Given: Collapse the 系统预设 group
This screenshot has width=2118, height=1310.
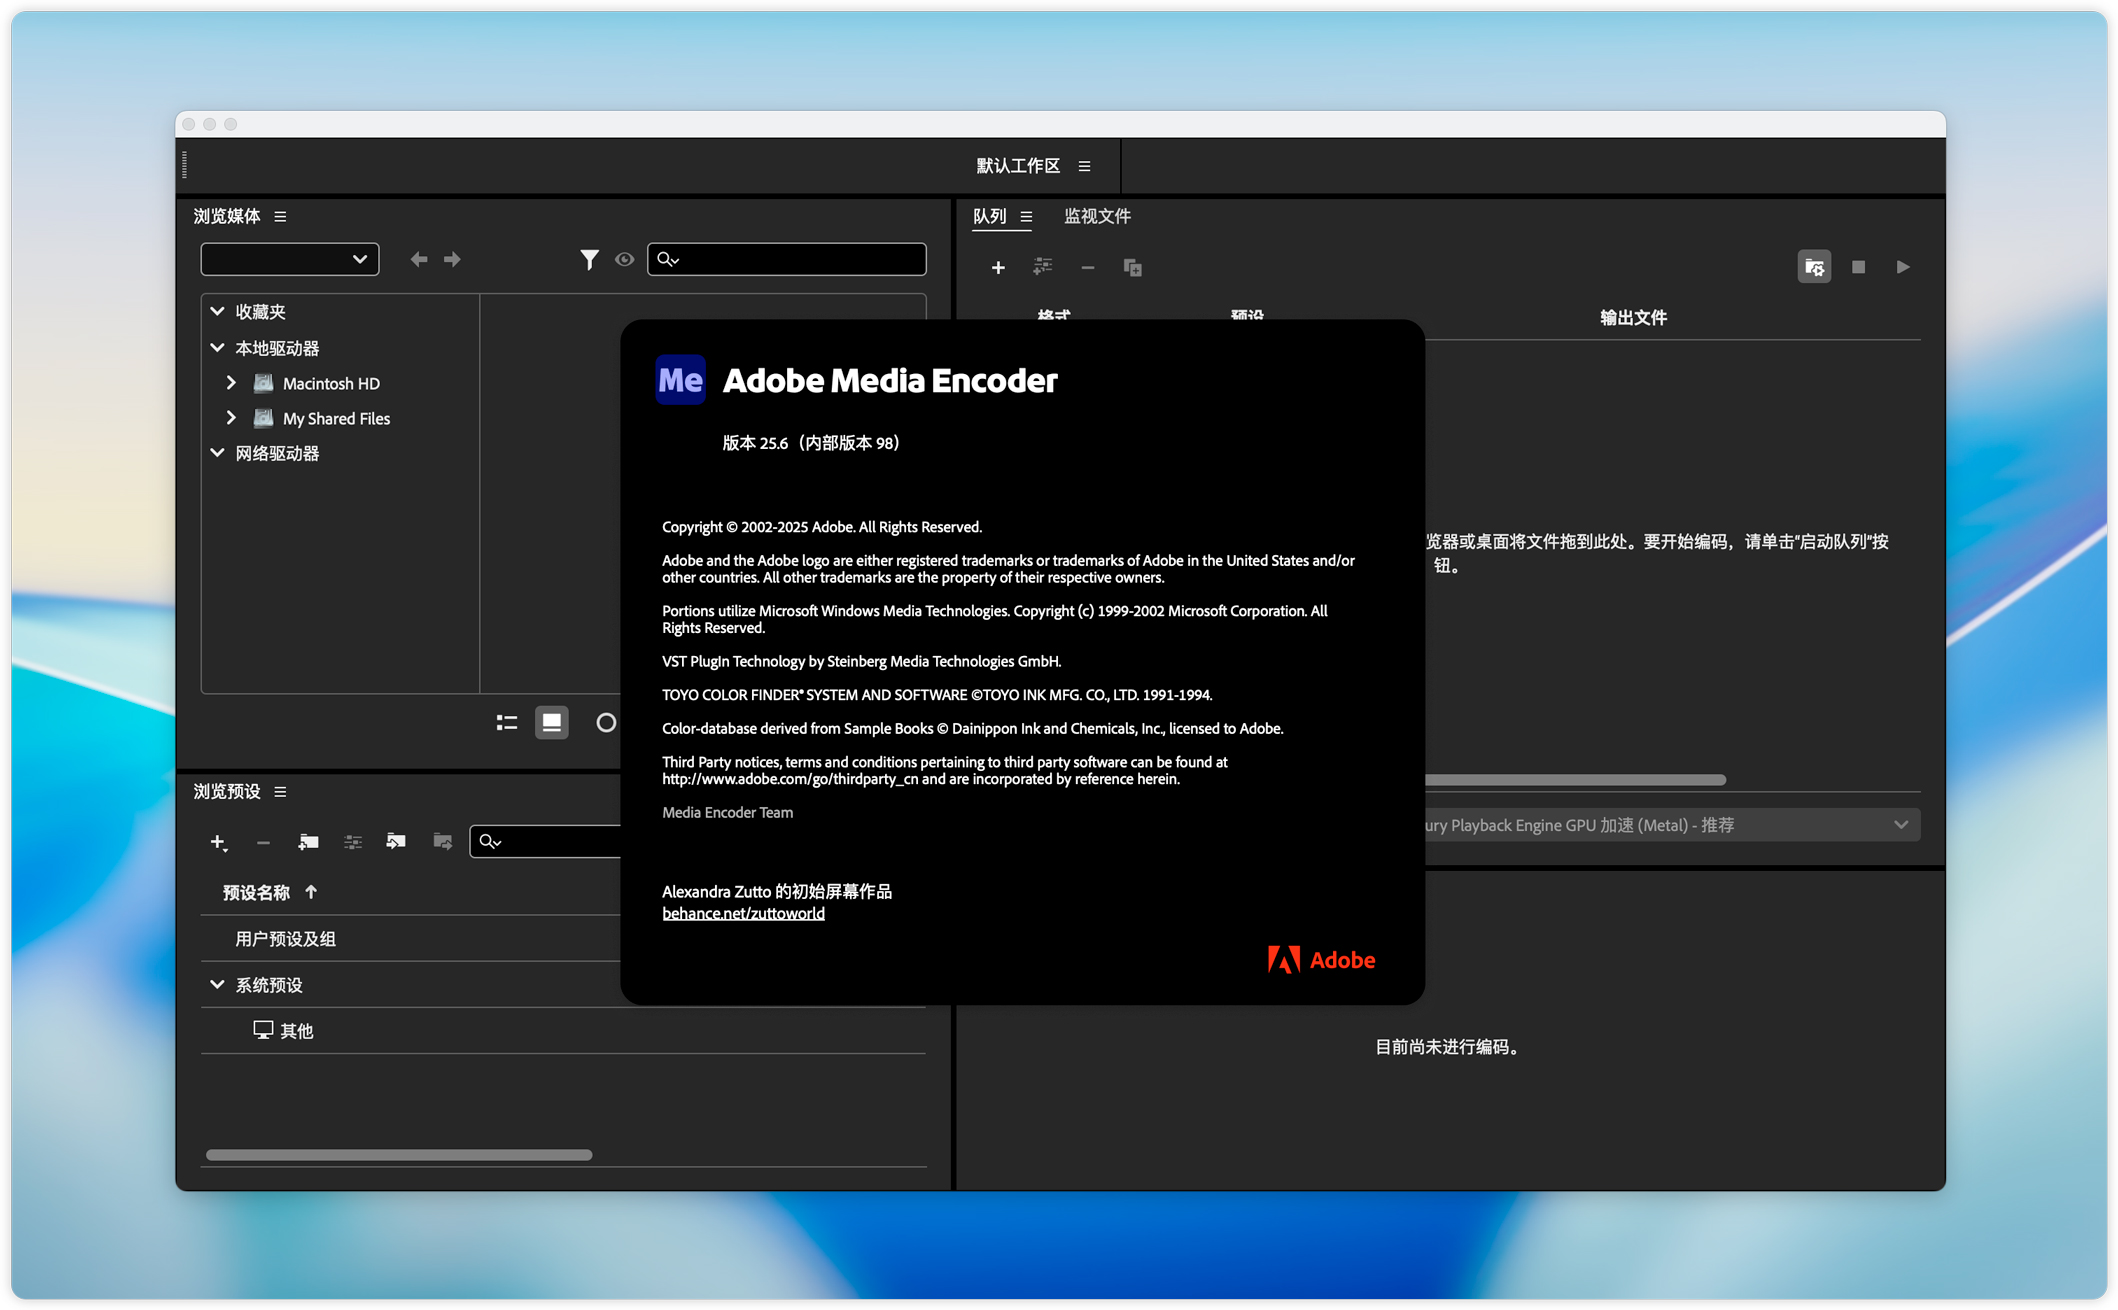Looking at the screenshot, I should [x=217, y=985].
